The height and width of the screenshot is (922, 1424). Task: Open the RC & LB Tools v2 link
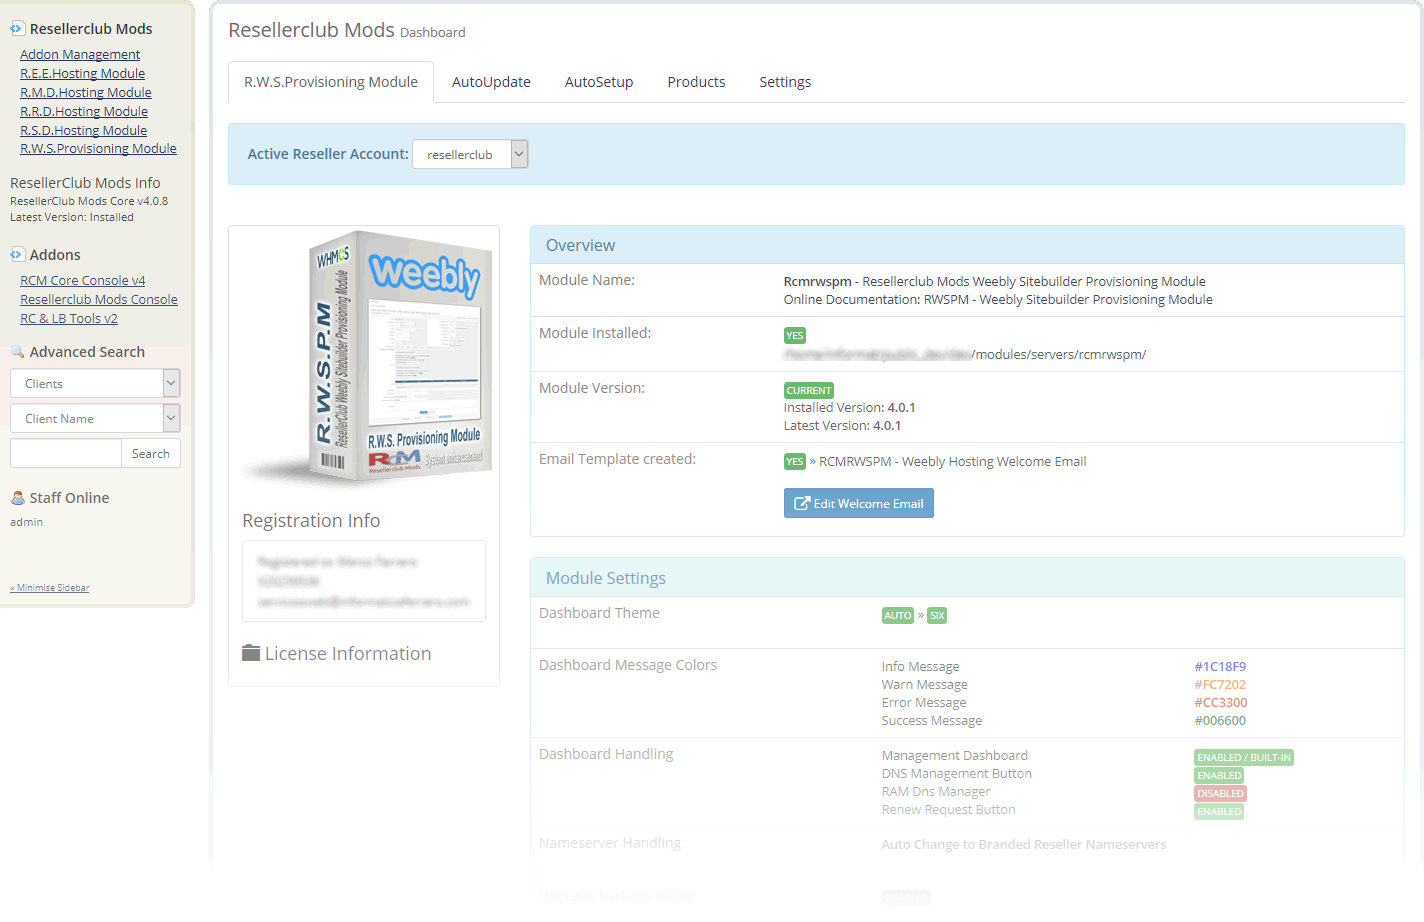click(69, 319)
